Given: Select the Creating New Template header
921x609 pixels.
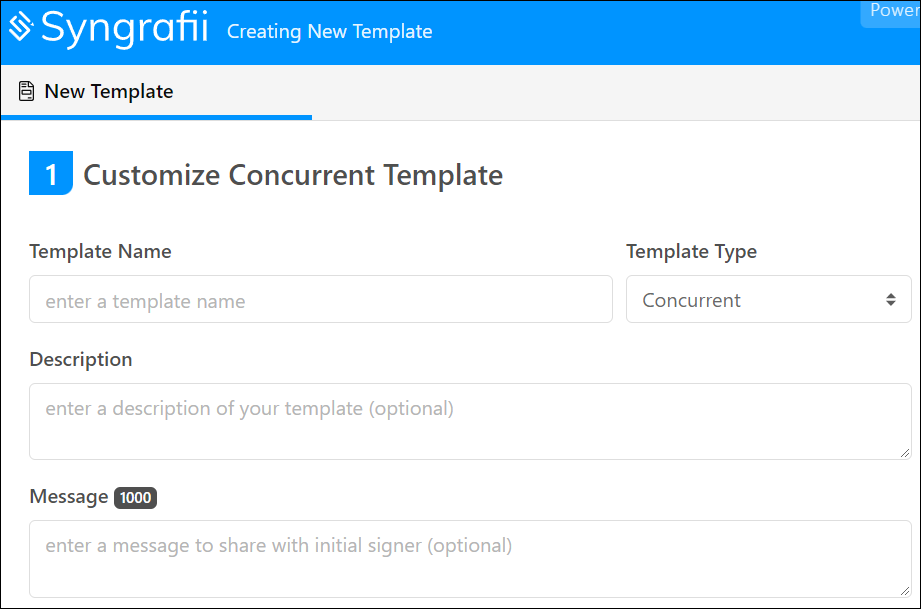Looking at the screenshot, I should 329,31.
